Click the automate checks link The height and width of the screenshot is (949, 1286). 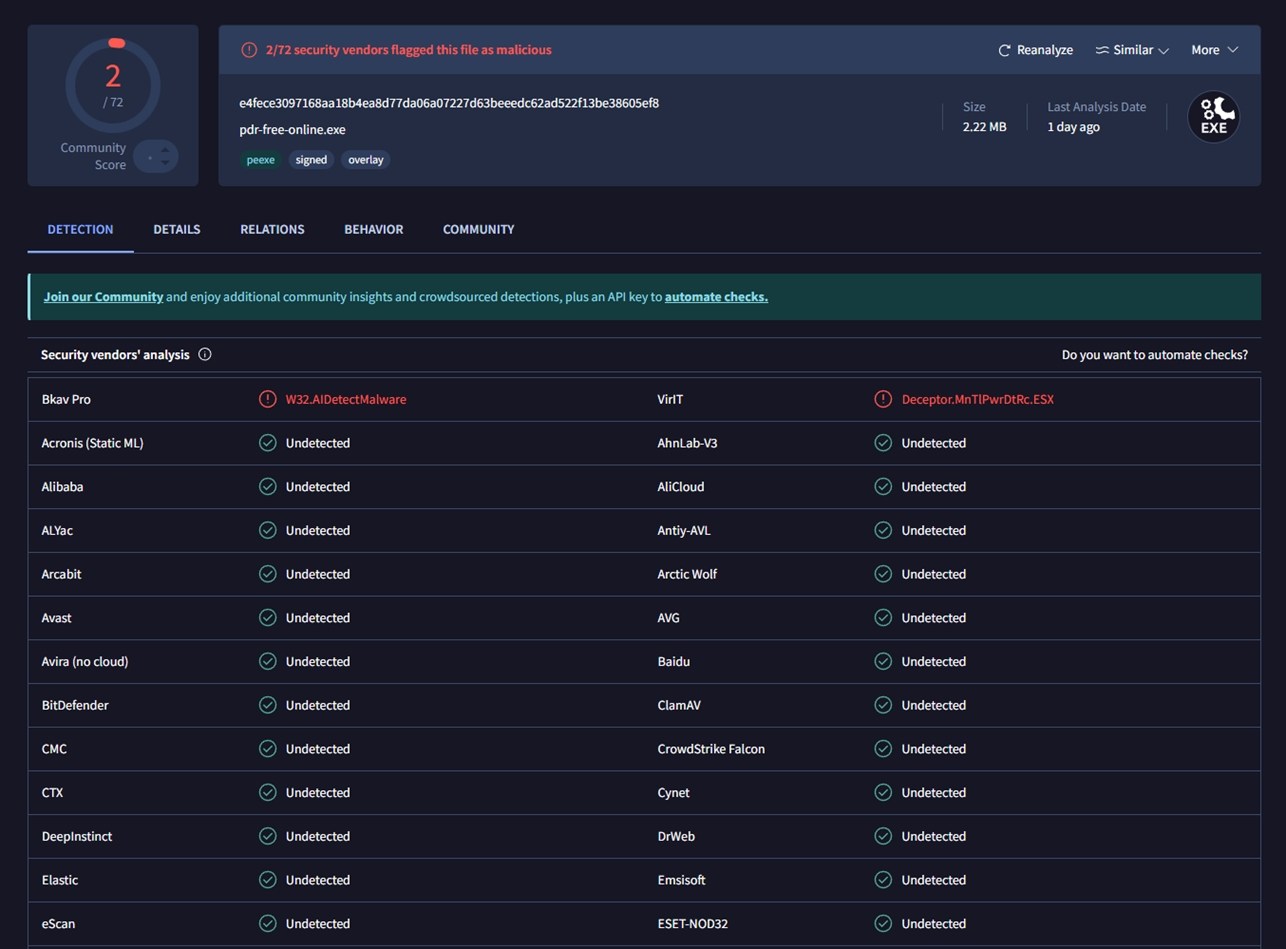(x=716, y=296)
